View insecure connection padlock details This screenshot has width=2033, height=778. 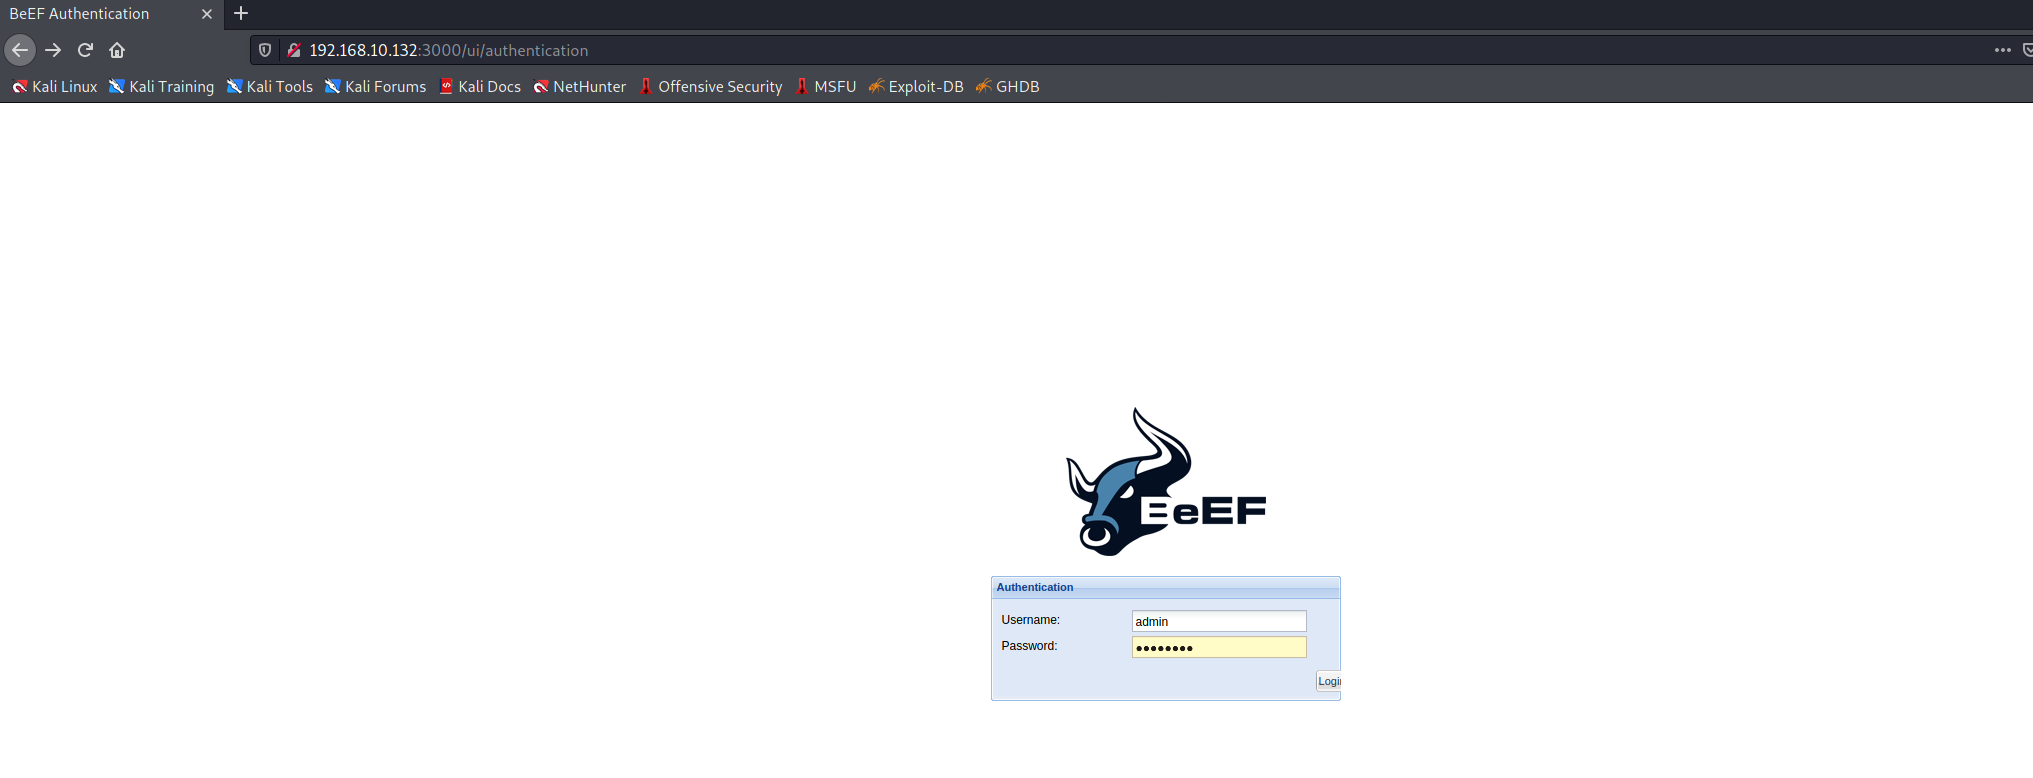pos(294,50)
